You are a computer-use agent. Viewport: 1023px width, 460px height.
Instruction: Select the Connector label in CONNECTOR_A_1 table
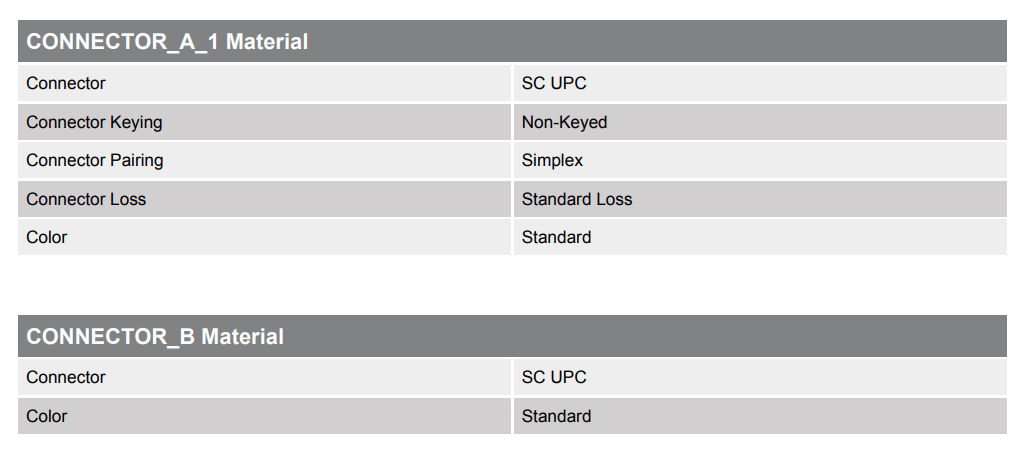coord(66,83)
